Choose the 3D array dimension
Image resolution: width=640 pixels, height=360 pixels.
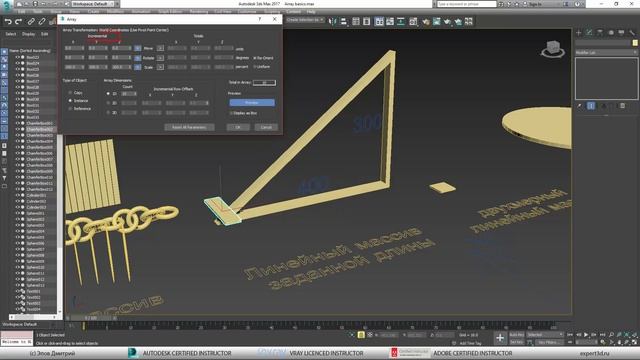click(108, 112)
